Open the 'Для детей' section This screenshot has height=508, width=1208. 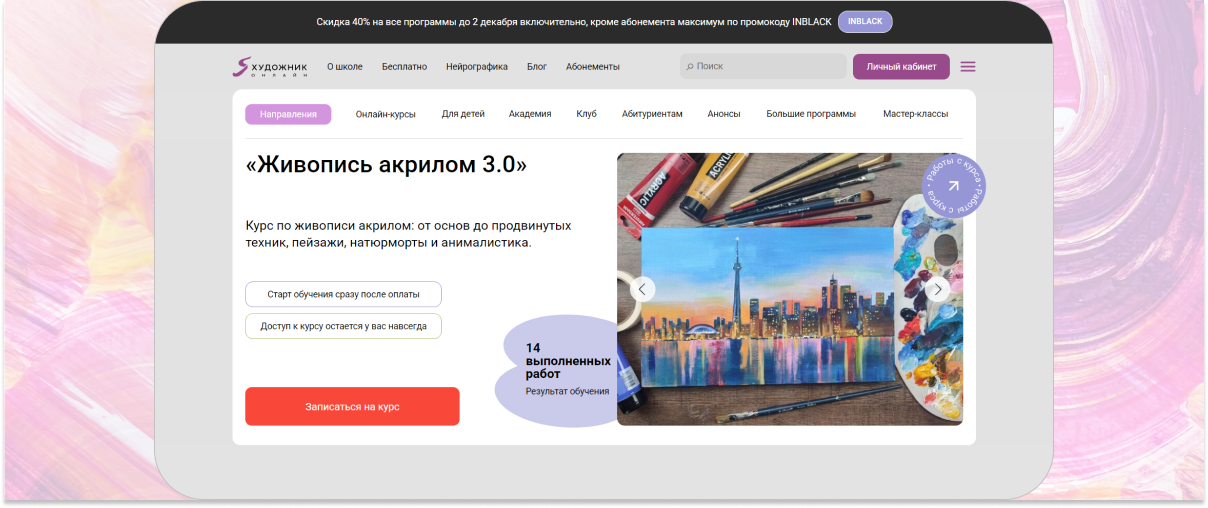pos(463,114)
